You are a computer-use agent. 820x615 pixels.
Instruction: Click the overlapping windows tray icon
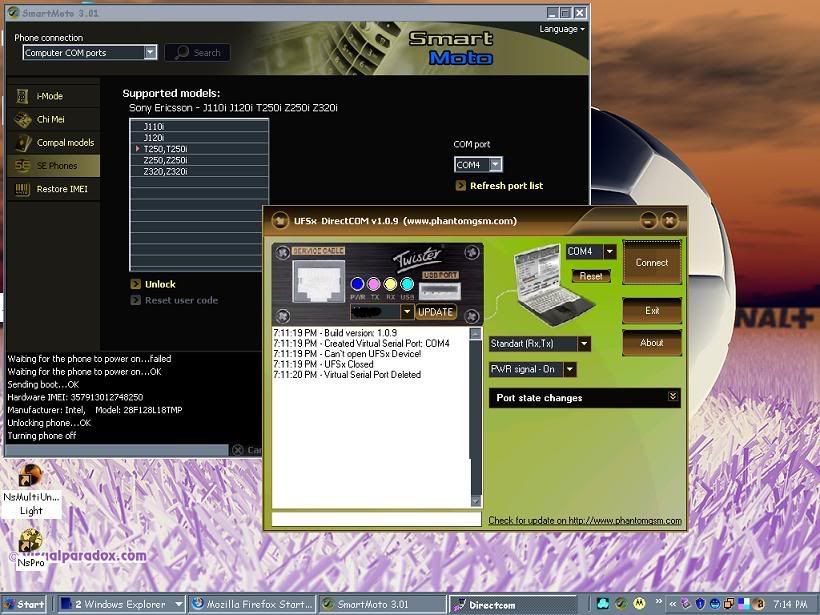click(729, 604)
